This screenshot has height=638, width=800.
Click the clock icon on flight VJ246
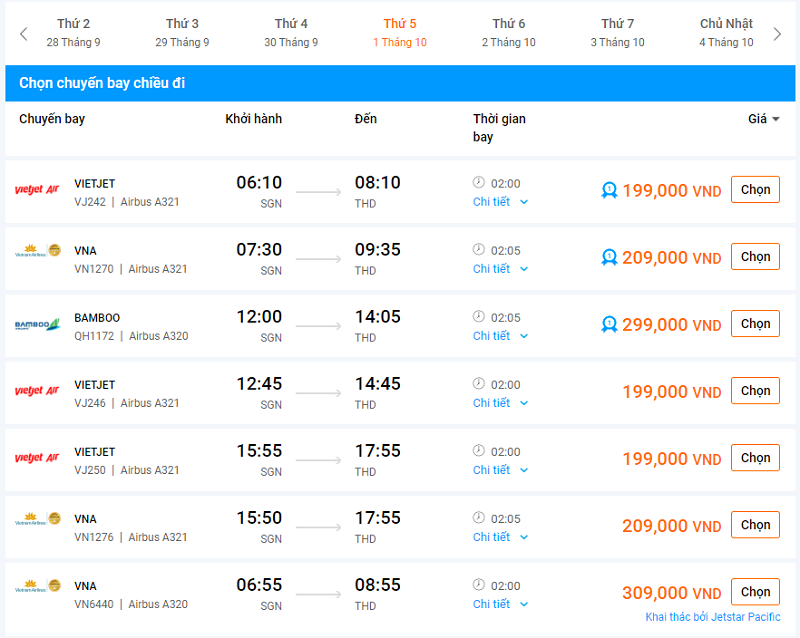click(479, 384)
